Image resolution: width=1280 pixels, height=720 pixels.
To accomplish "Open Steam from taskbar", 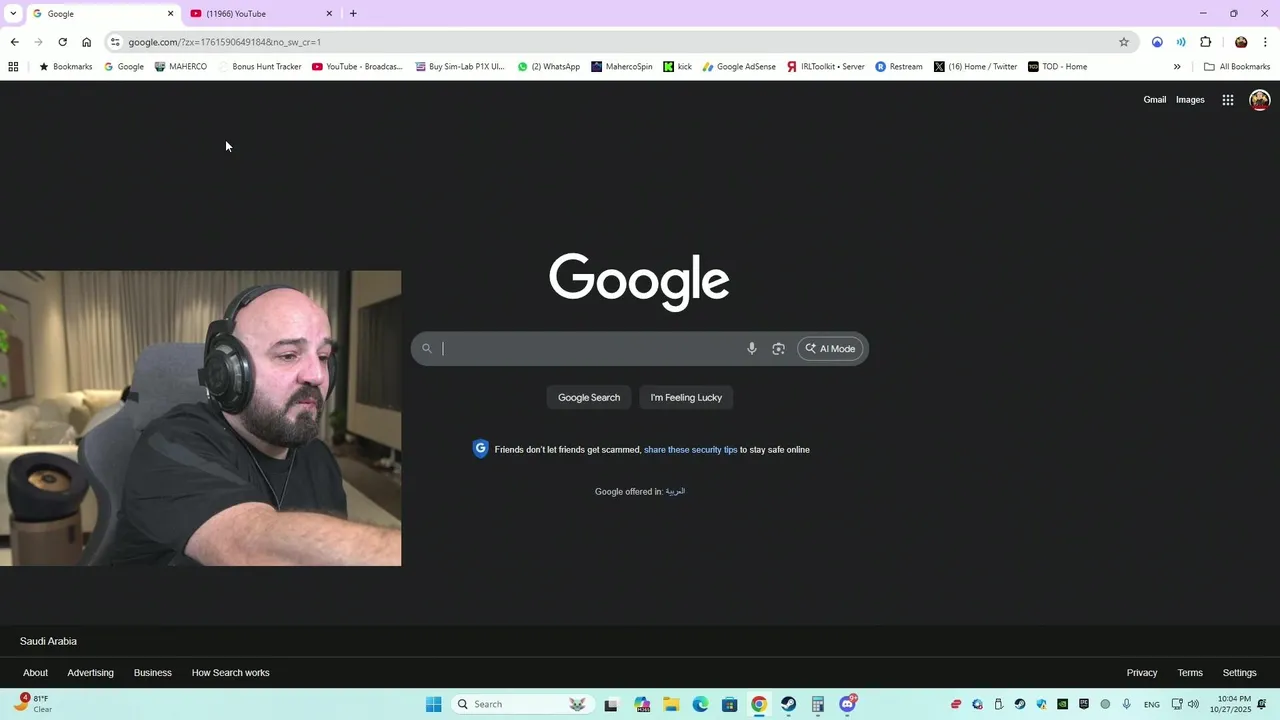I will 789,704.
